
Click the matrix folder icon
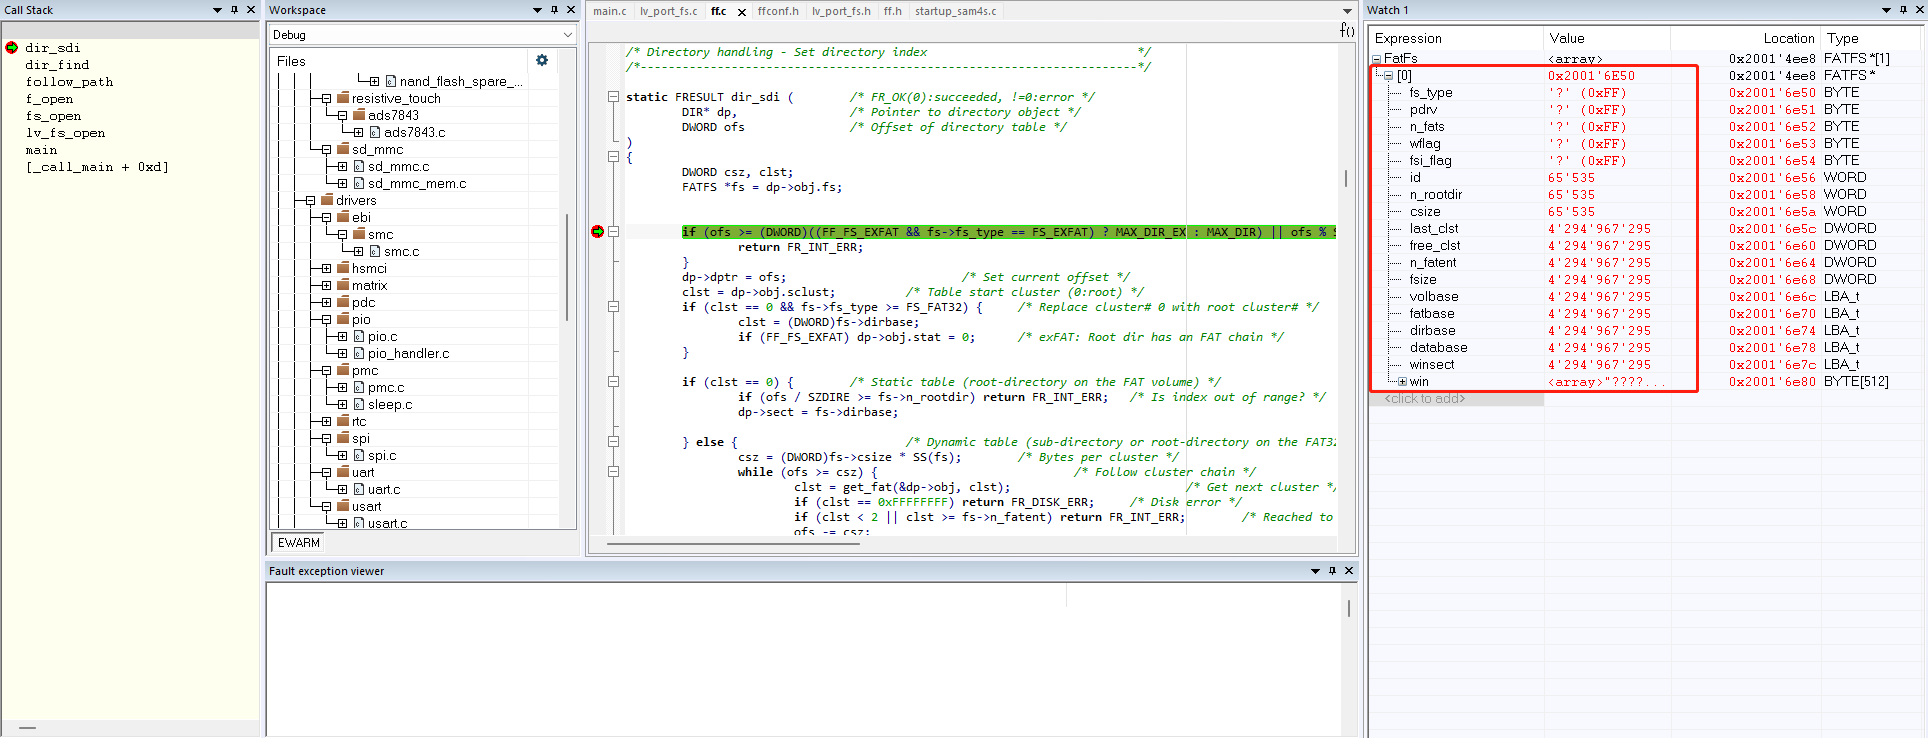pyautogui.click(x=343, y=285)
